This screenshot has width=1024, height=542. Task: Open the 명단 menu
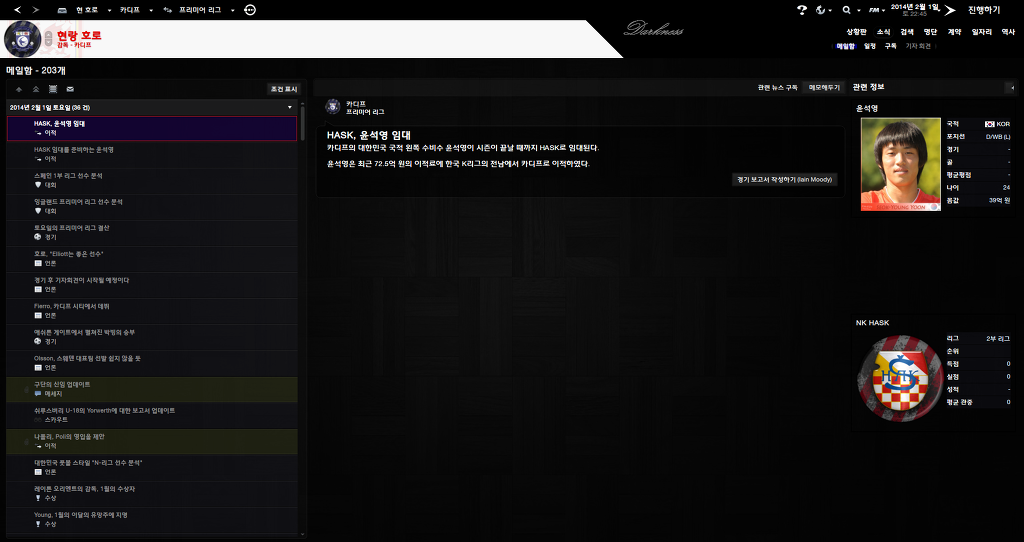point(930,31)
